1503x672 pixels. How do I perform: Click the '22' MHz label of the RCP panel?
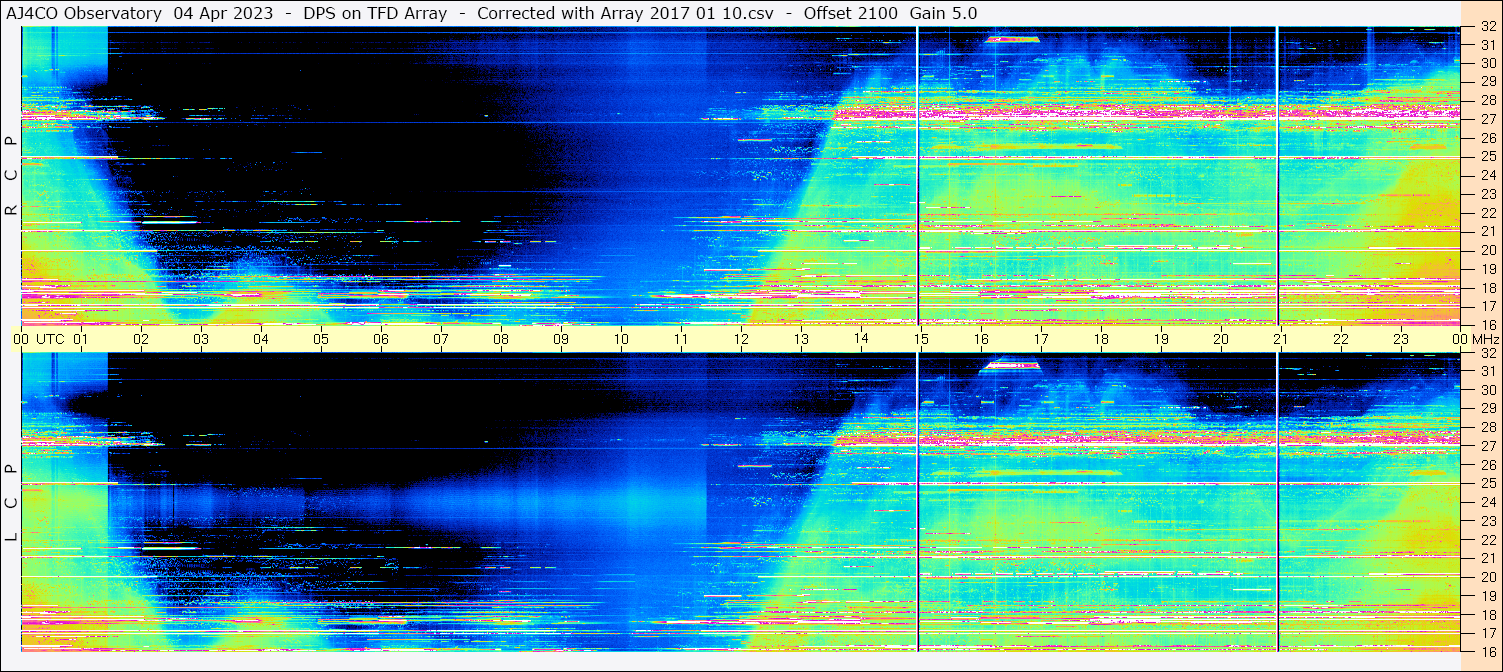(1488, 213)
